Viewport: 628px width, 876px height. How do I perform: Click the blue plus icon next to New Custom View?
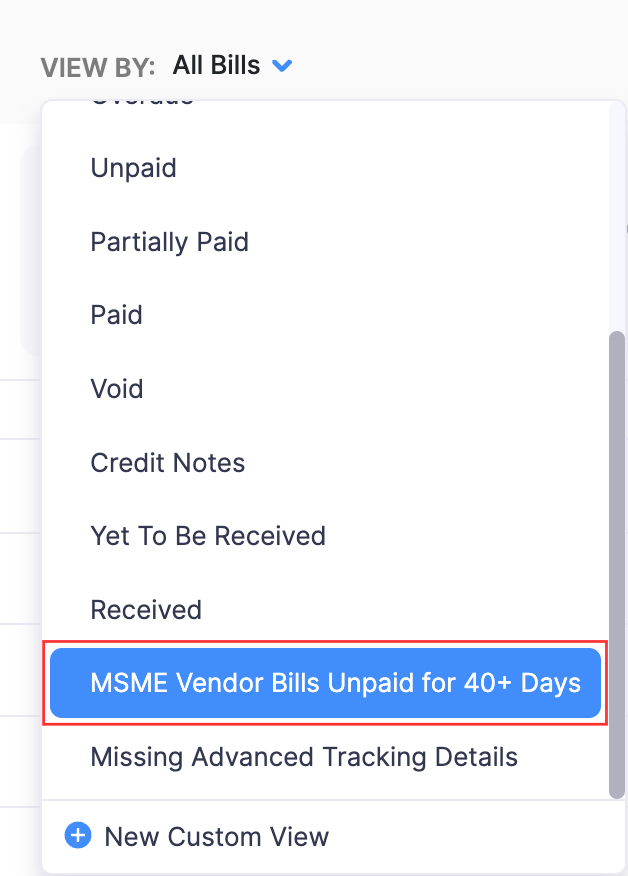click(78, 835)
